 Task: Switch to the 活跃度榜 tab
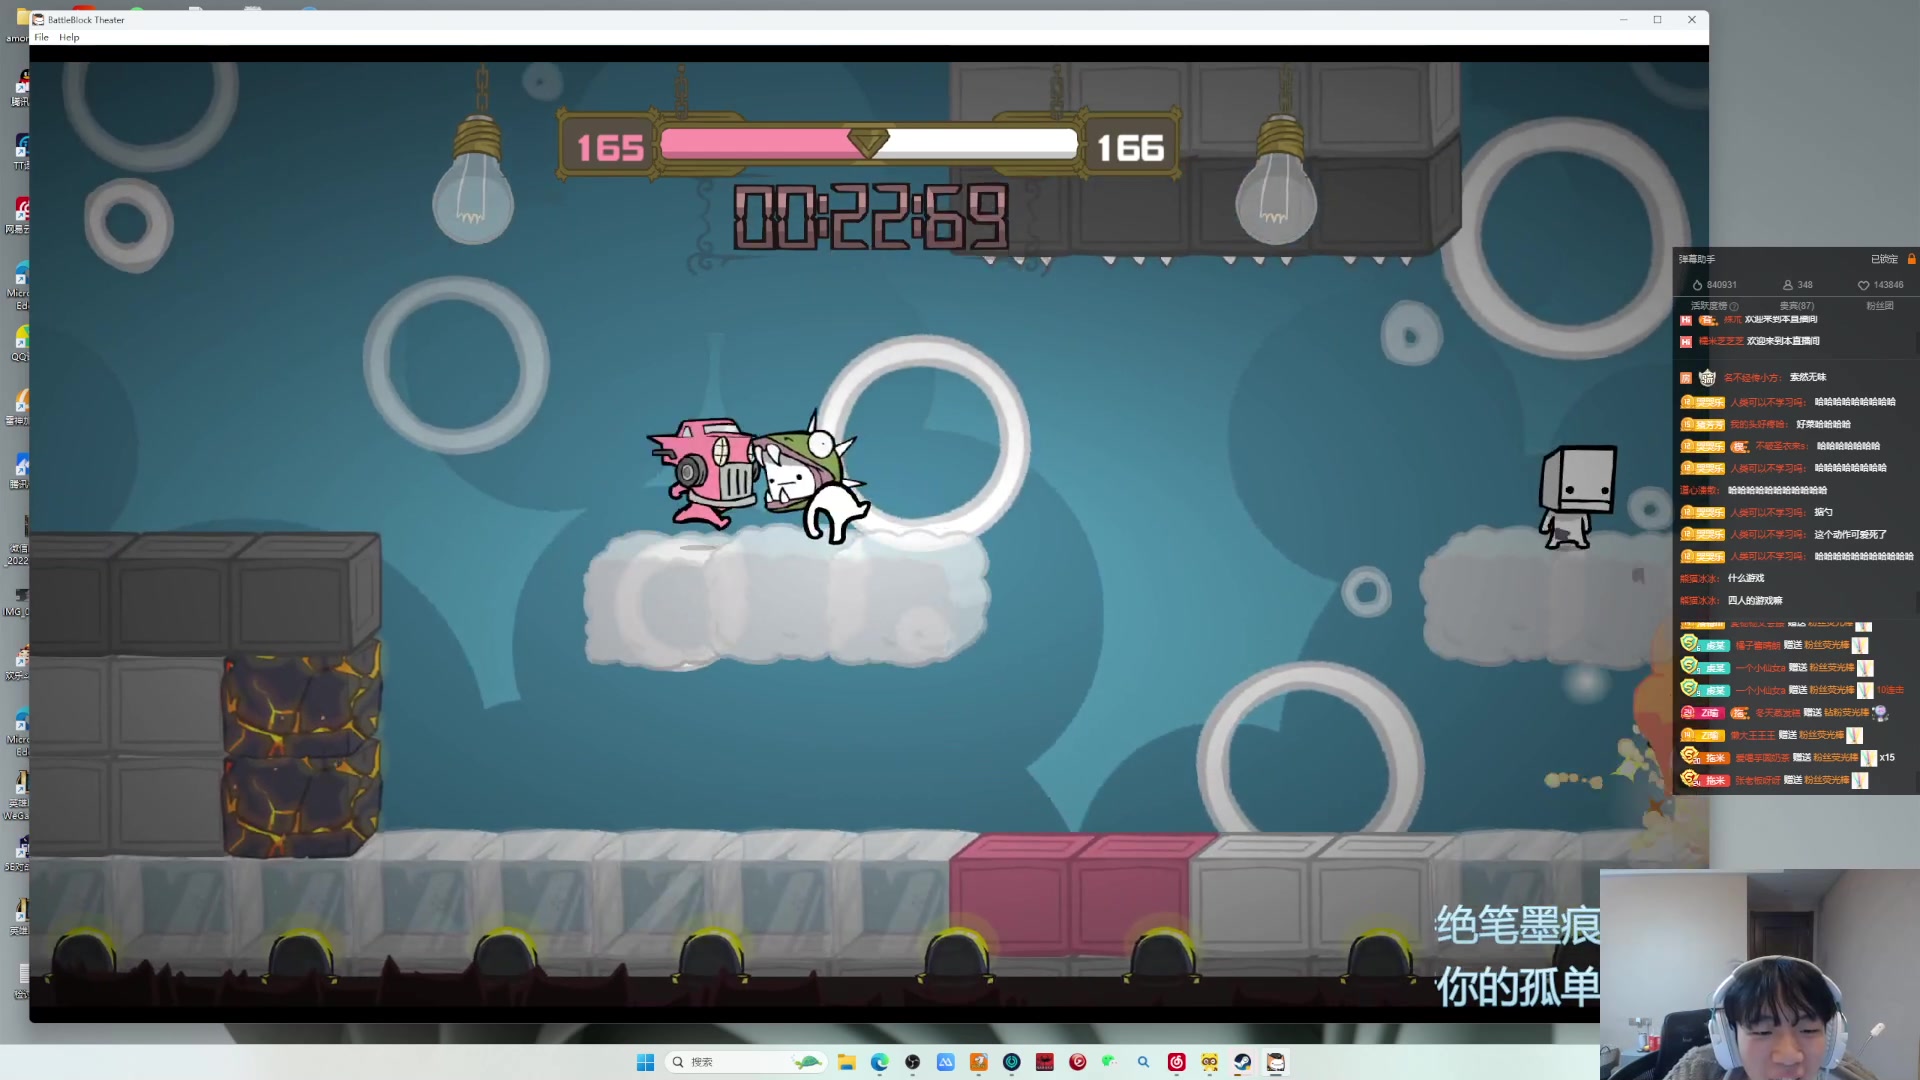click(1709, 306)
